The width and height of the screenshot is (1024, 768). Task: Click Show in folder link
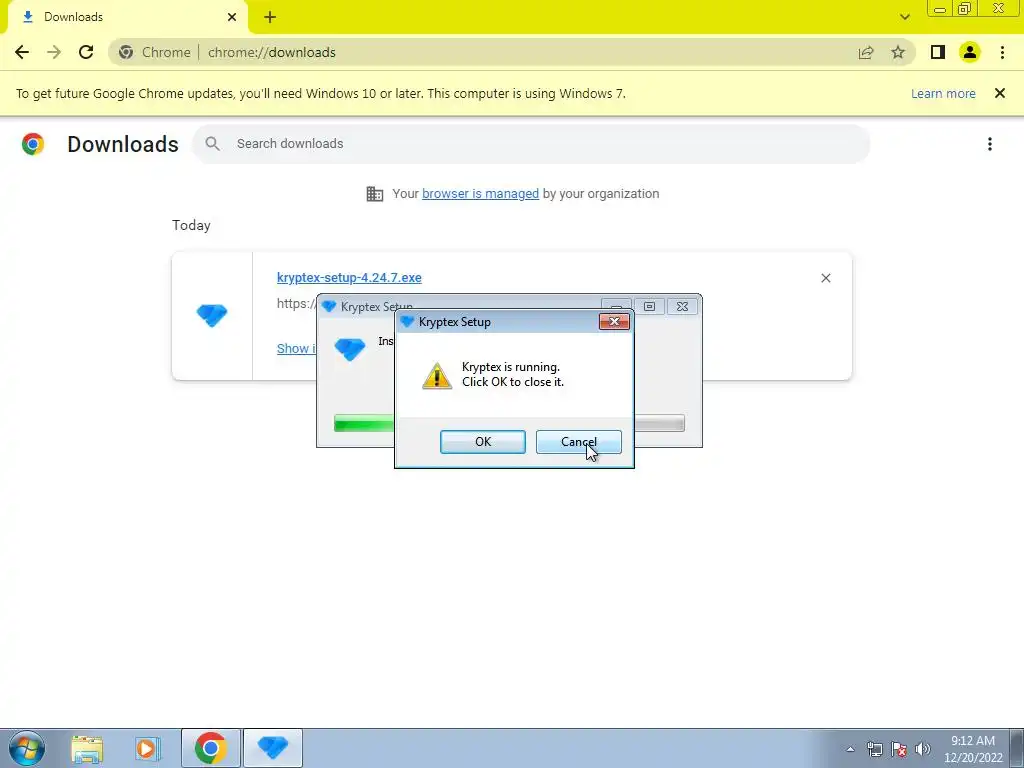296,348
